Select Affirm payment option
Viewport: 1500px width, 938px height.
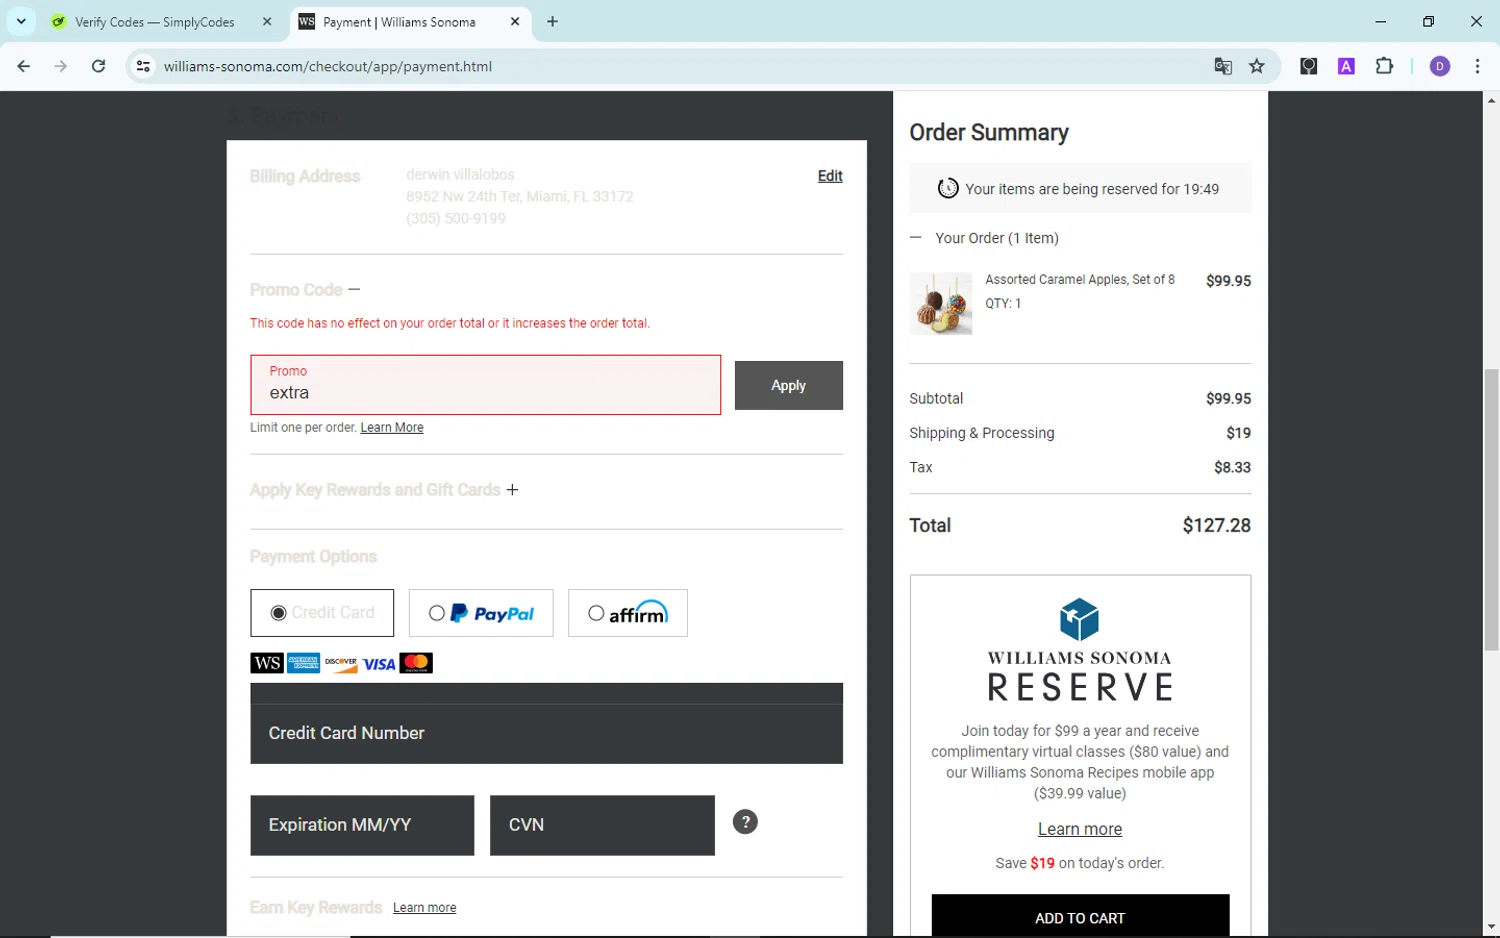tap(628, 613)
